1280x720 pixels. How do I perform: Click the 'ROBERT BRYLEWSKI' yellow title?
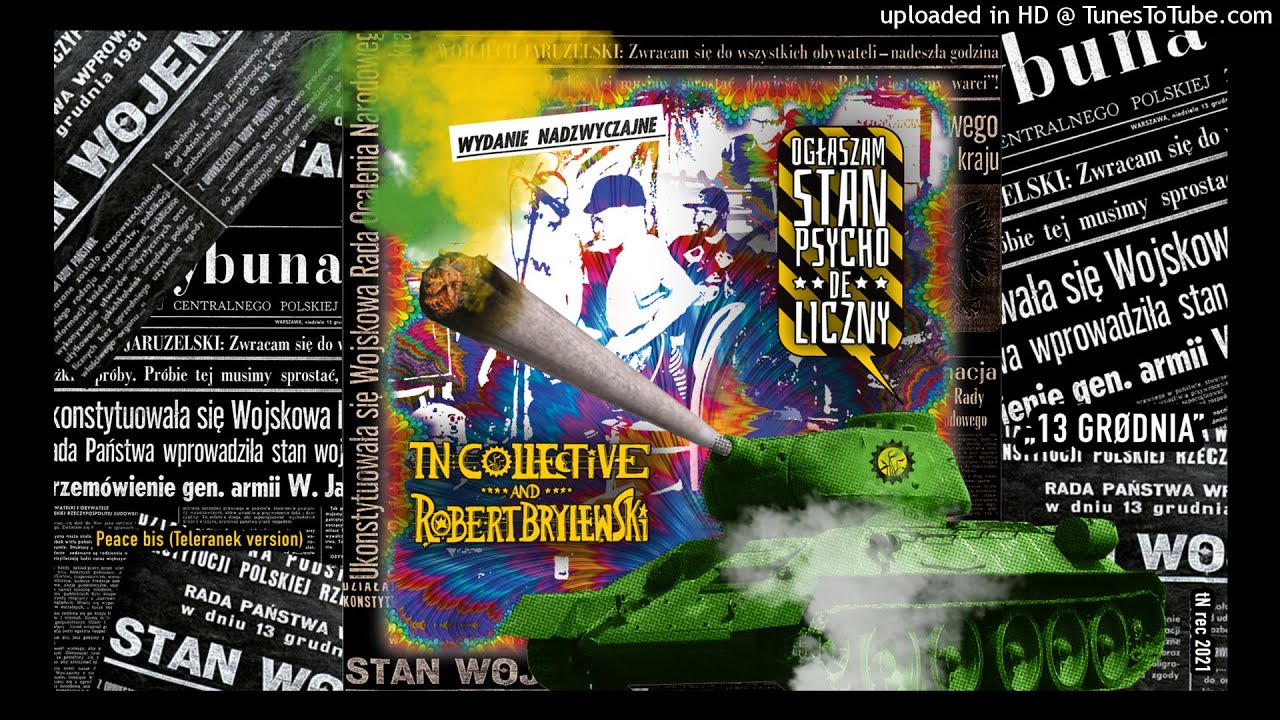click(530, 524)
